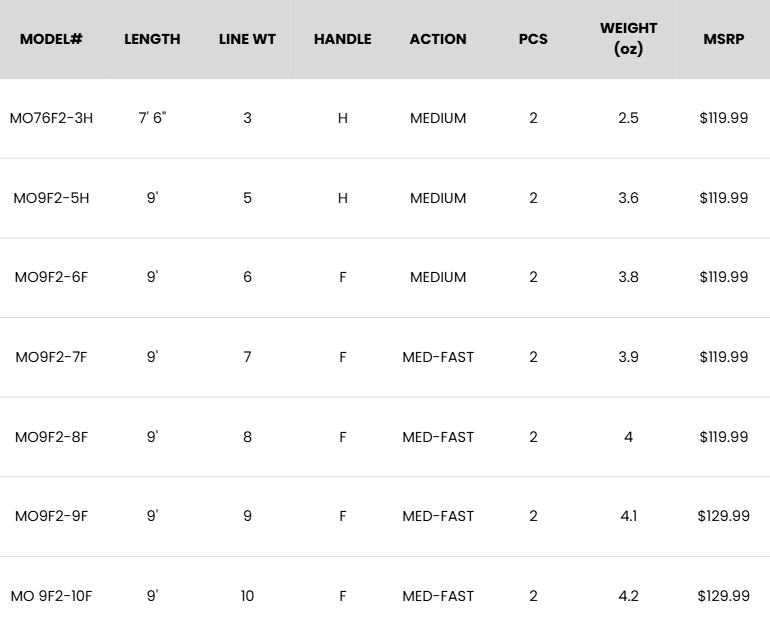Click MED-FAST action in MO9F2-7F row
Image resolution: width=770 pixels, height=634 pixels.
point(438,357)
